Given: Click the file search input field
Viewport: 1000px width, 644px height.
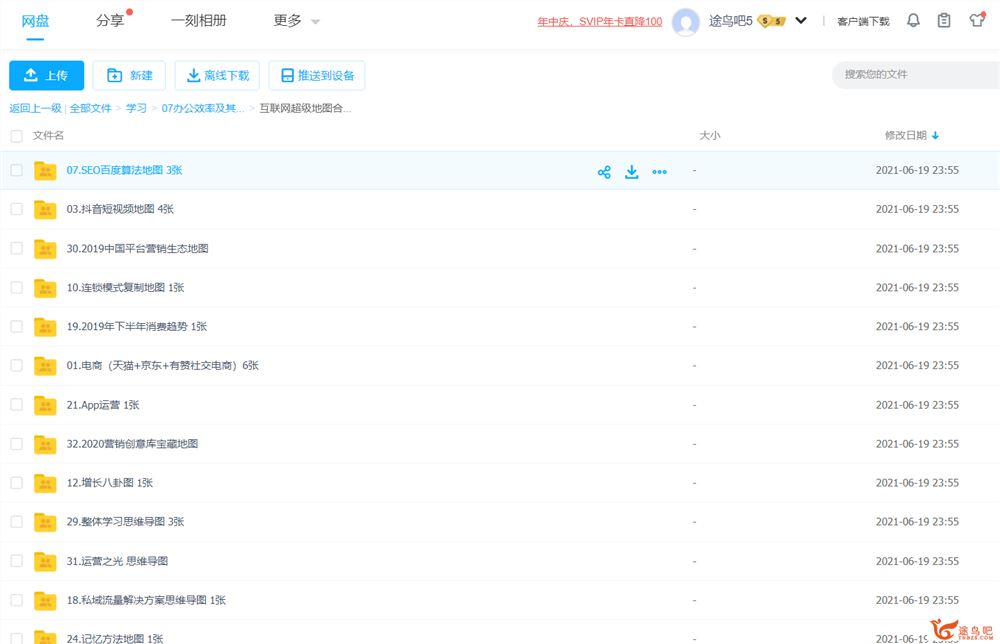Looking at the screenshot, I should (x=915, y=75).
